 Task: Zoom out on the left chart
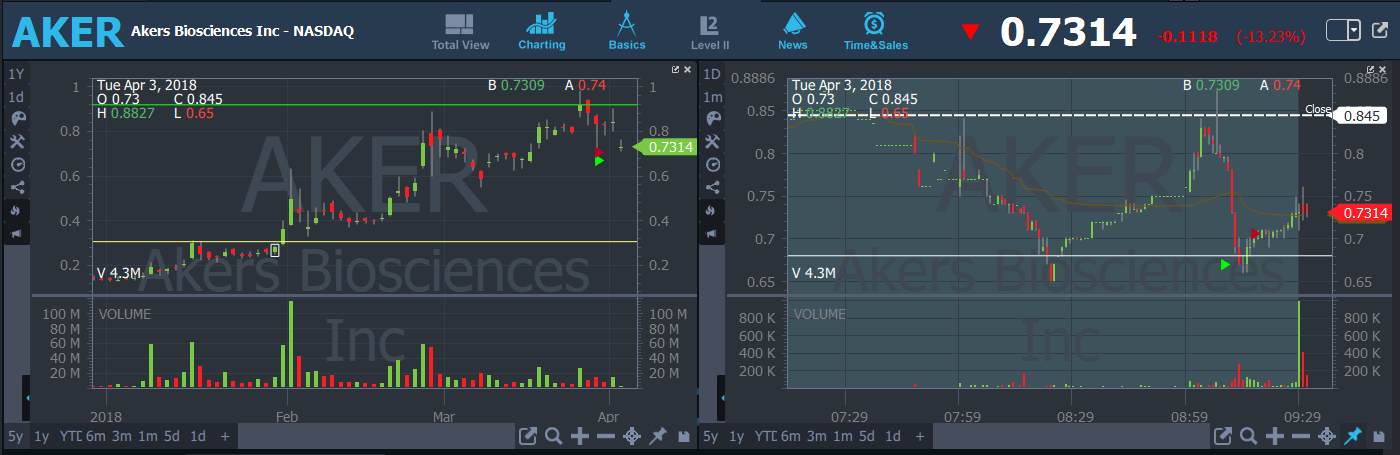(x=606, y=436)
